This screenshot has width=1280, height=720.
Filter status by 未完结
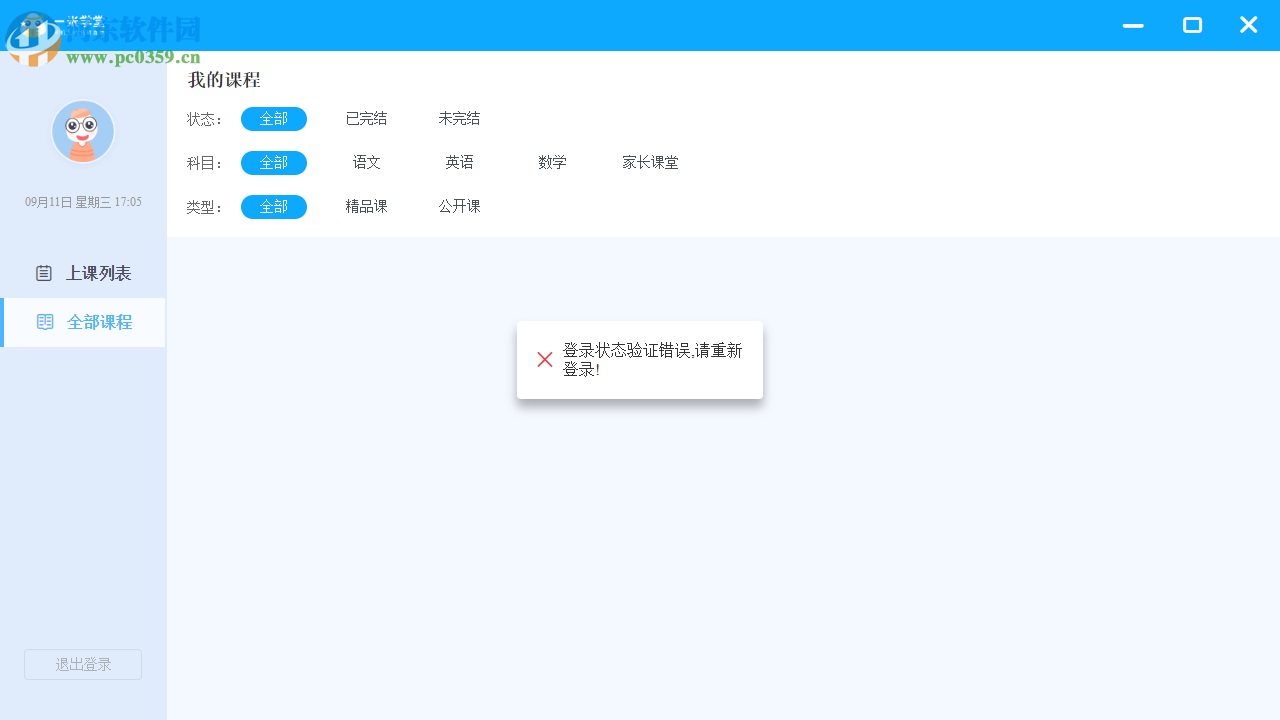[459, 119]
